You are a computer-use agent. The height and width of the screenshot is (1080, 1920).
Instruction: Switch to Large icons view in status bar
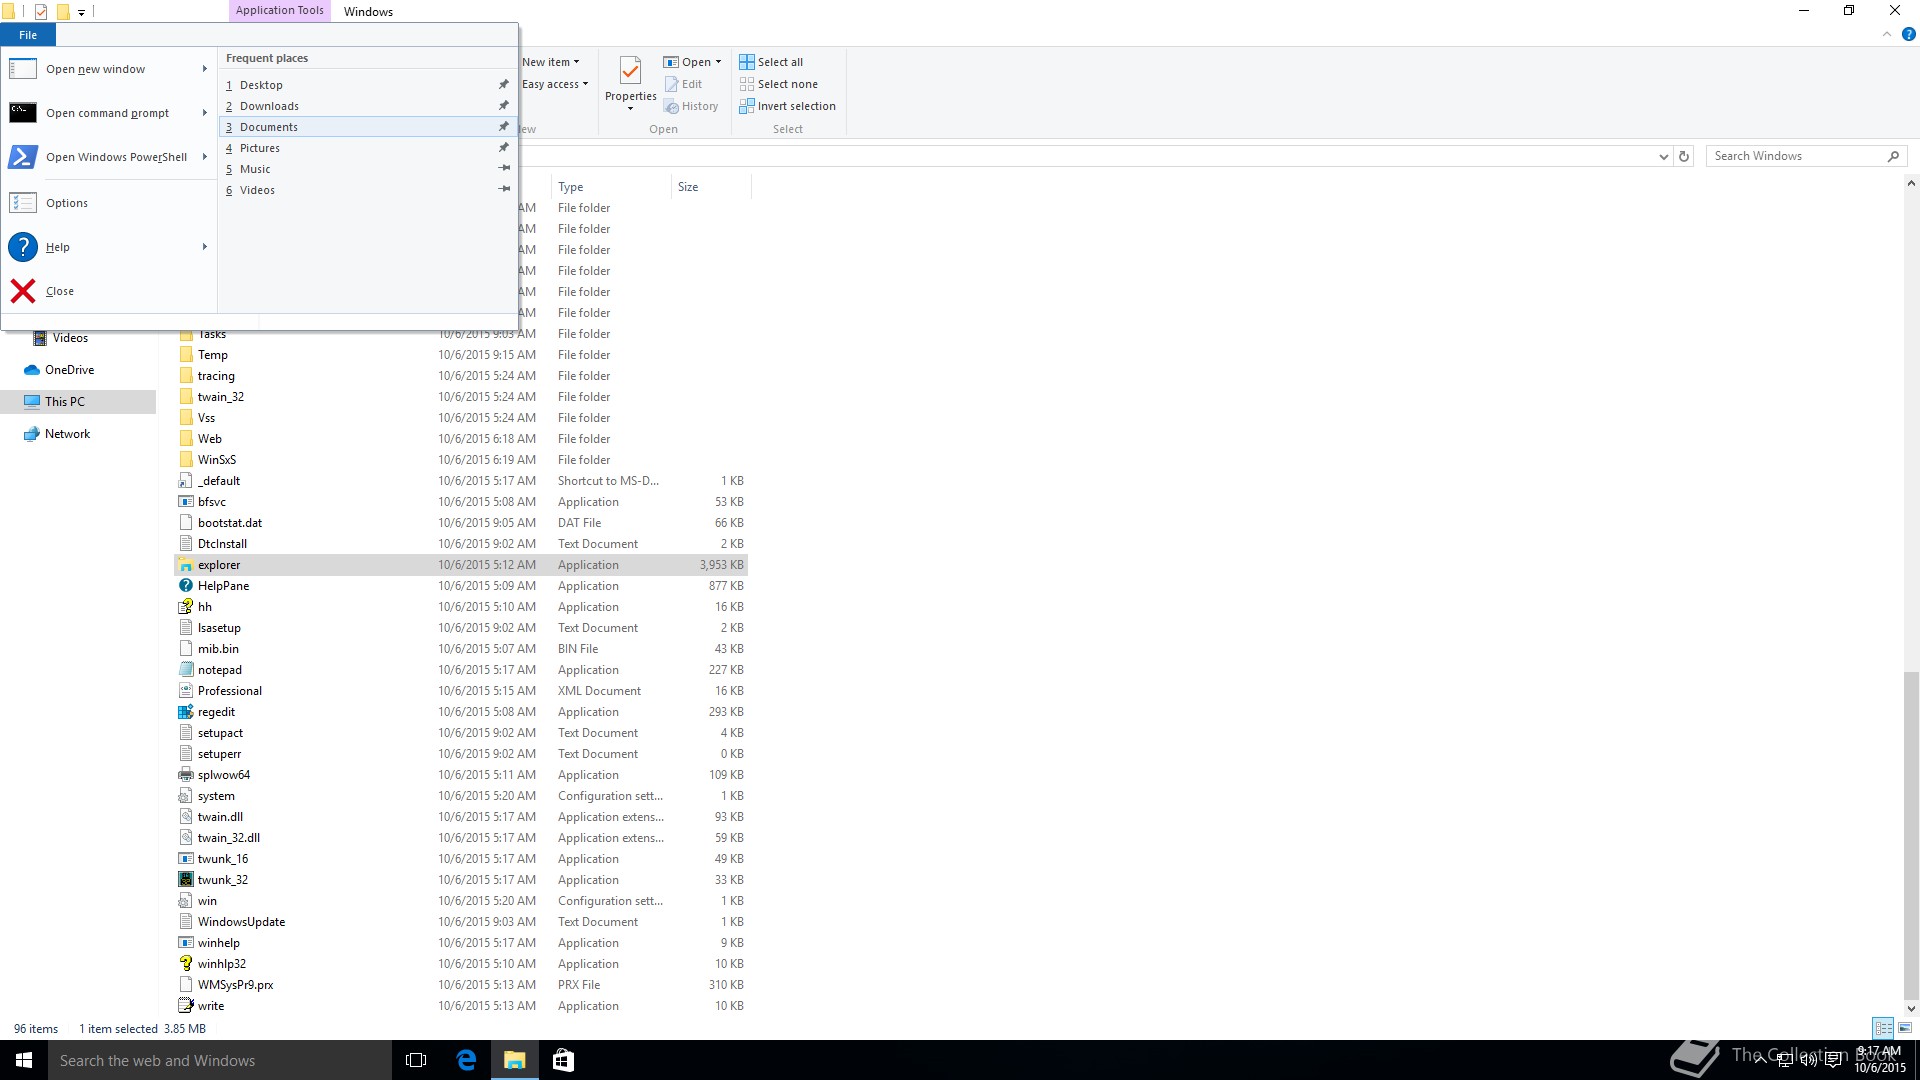coord(1905,1028)
